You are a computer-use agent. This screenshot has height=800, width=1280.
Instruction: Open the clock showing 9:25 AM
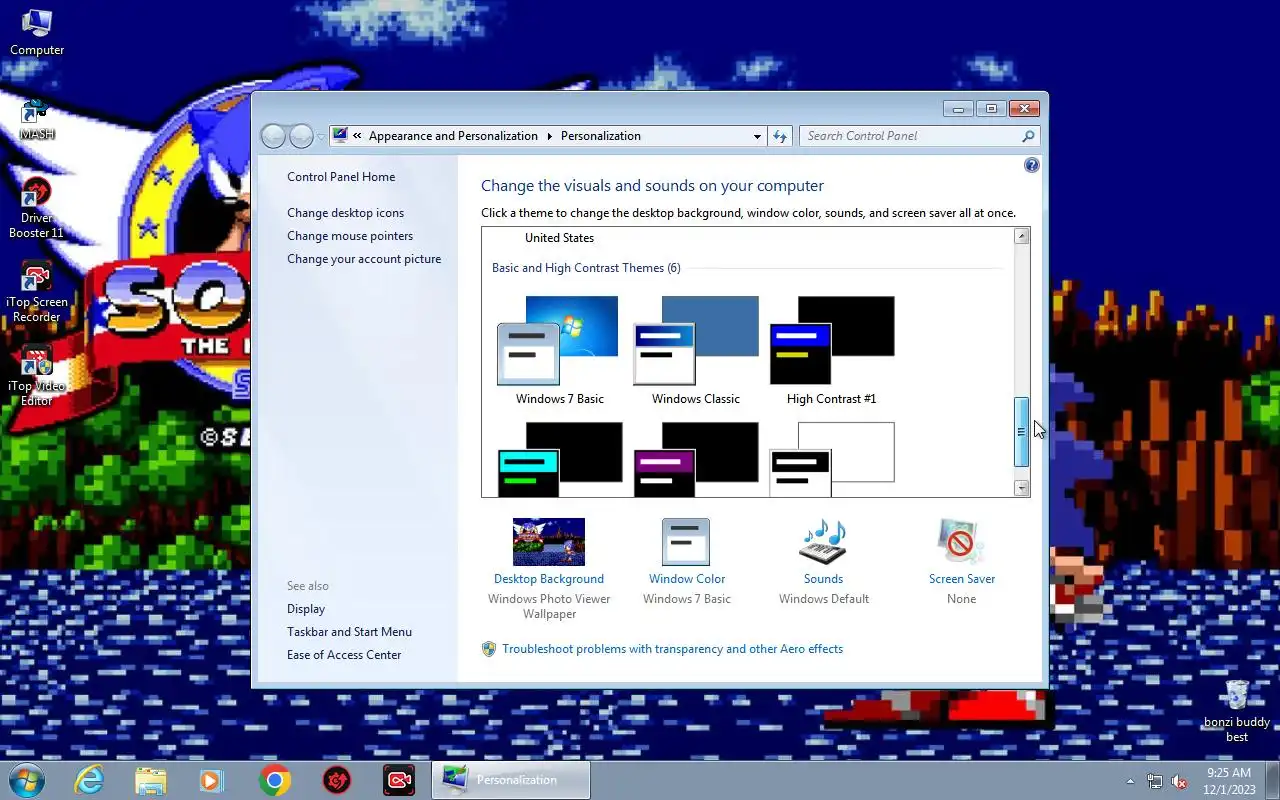click(1229, 781)
